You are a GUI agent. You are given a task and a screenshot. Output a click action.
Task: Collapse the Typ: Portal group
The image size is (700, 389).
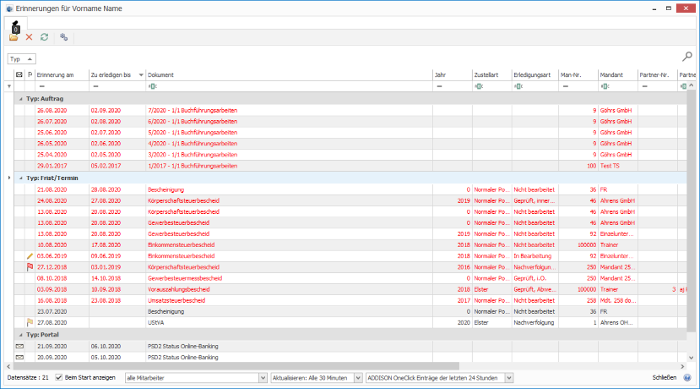coord(21,335)
